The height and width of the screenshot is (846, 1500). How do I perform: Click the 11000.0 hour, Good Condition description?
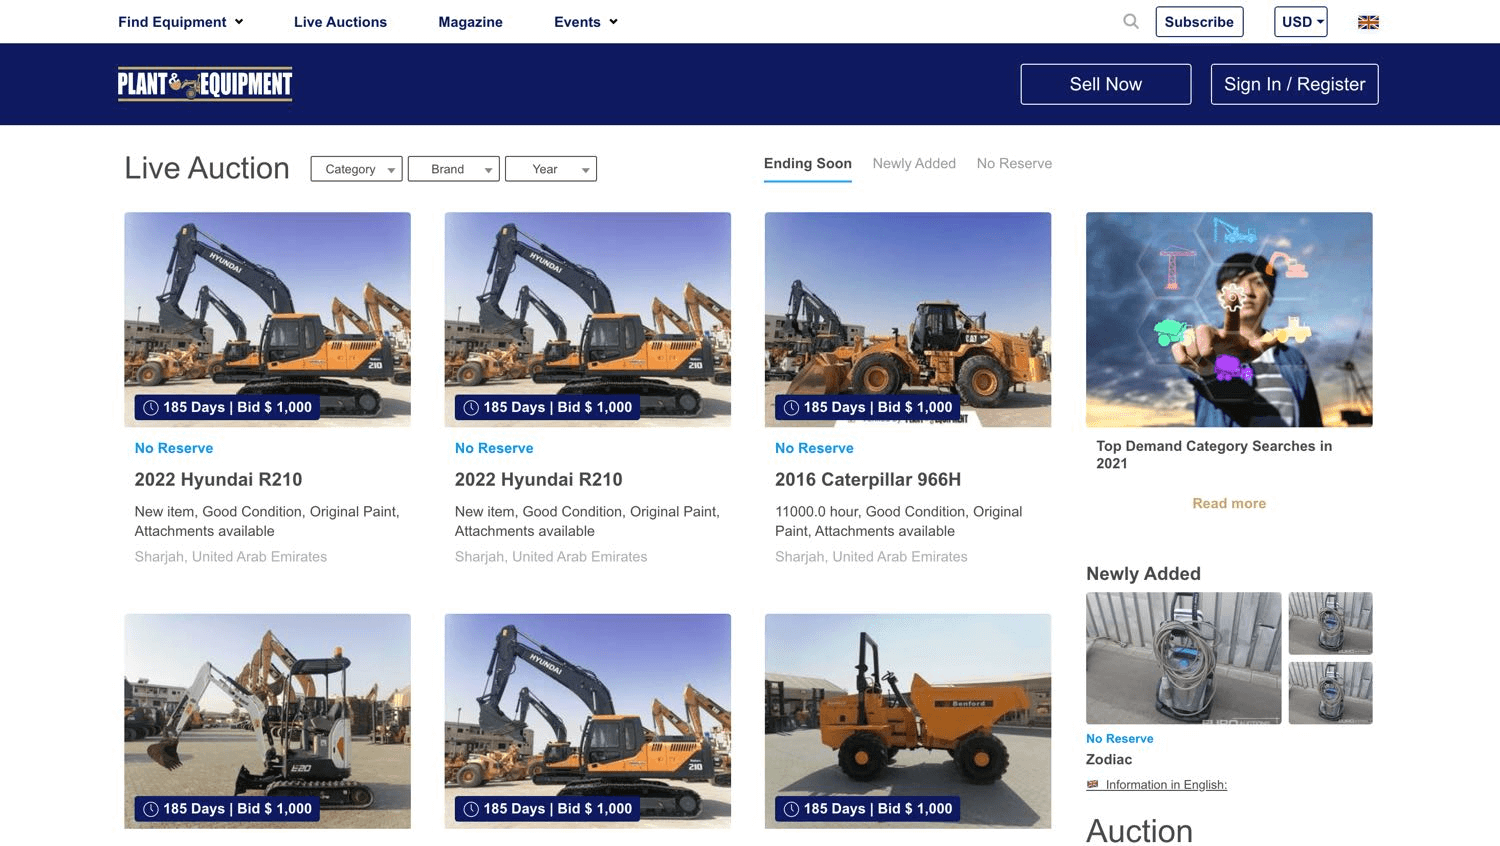899,521
